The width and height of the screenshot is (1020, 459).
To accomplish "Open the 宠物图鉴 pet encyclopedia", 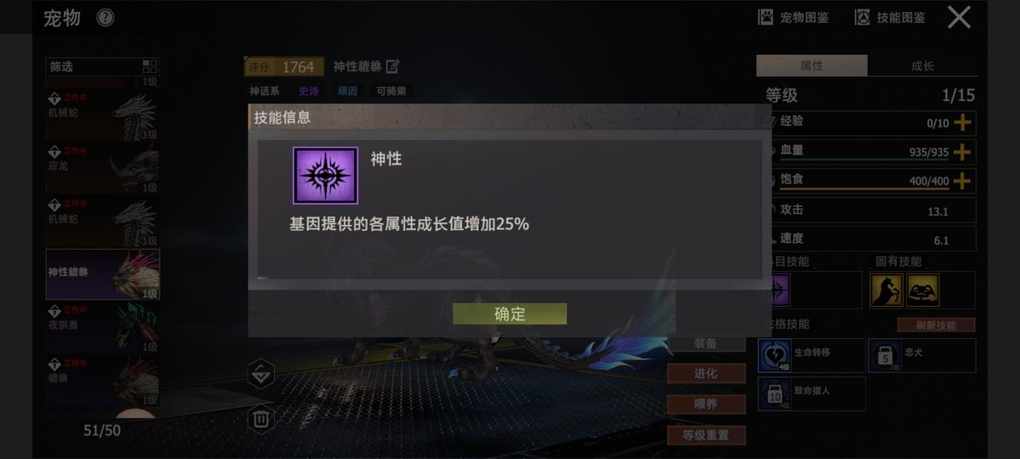I will coord(794,18).
